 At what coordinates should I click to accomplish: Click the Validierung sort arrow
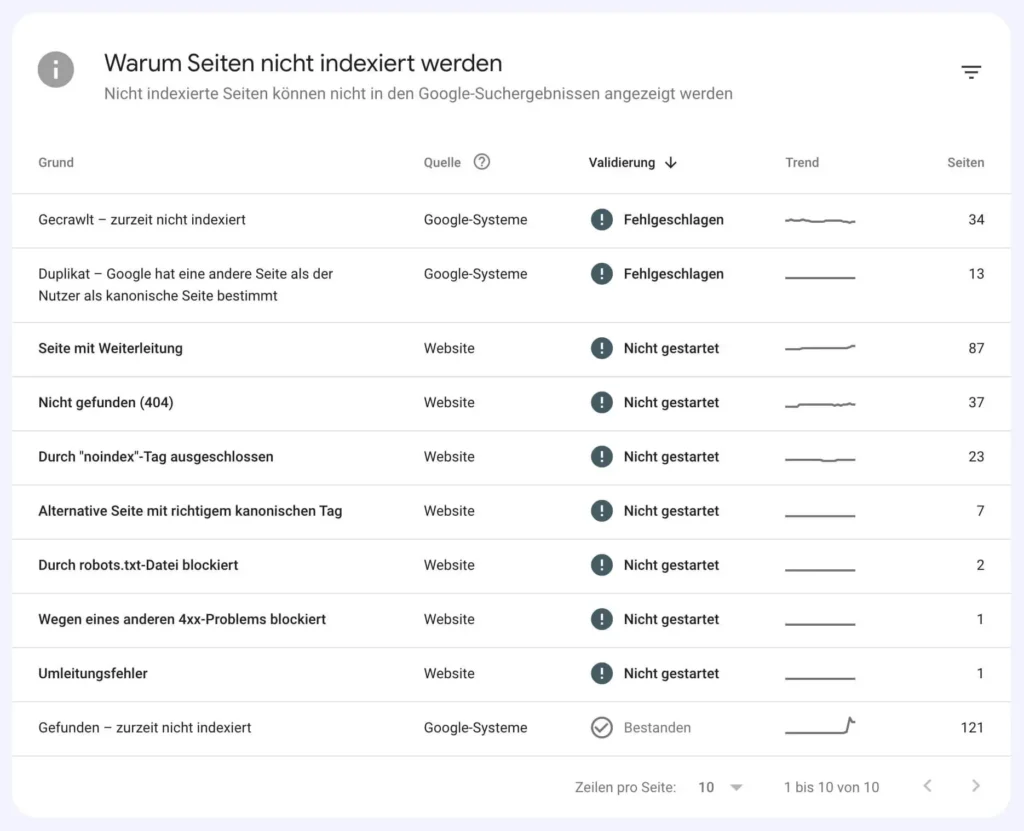[x=671, y=162]
